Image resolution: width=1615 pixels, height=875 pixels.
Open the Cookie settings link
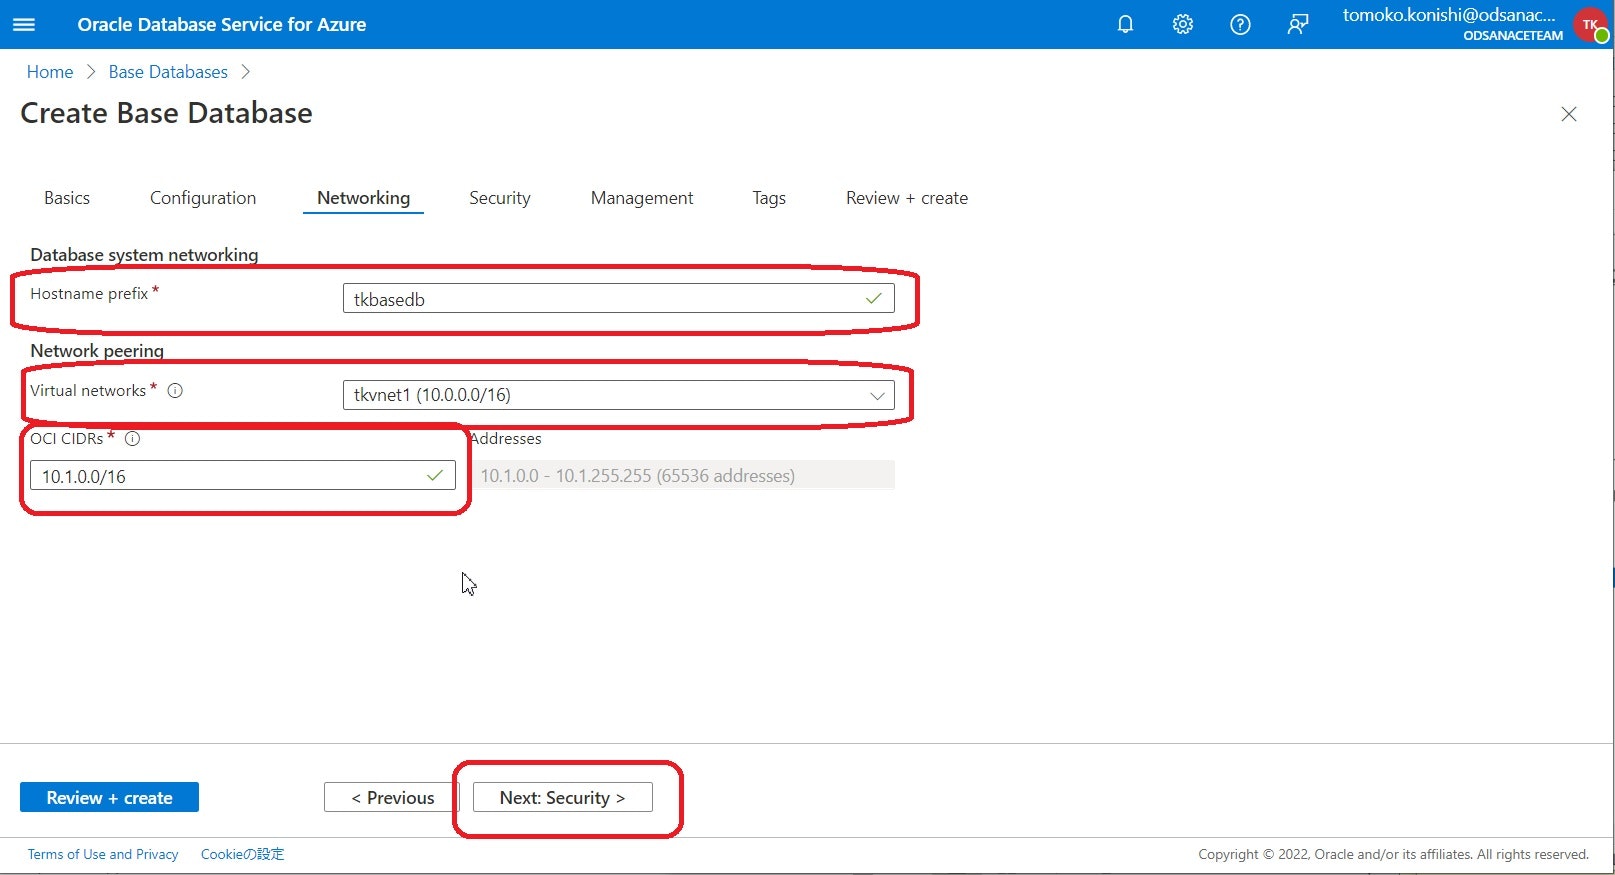(243, 854)
